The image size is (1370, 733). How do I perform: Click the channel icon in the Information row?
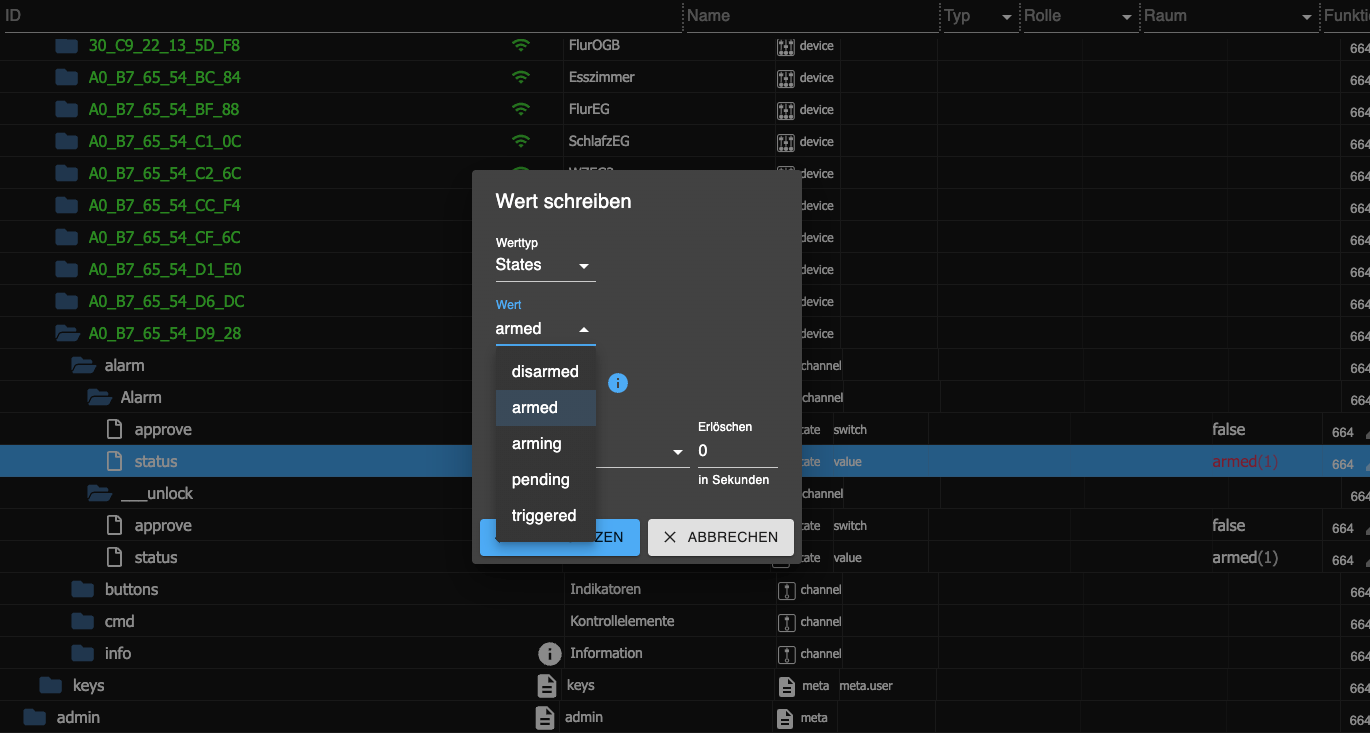(x=786, y=654)
